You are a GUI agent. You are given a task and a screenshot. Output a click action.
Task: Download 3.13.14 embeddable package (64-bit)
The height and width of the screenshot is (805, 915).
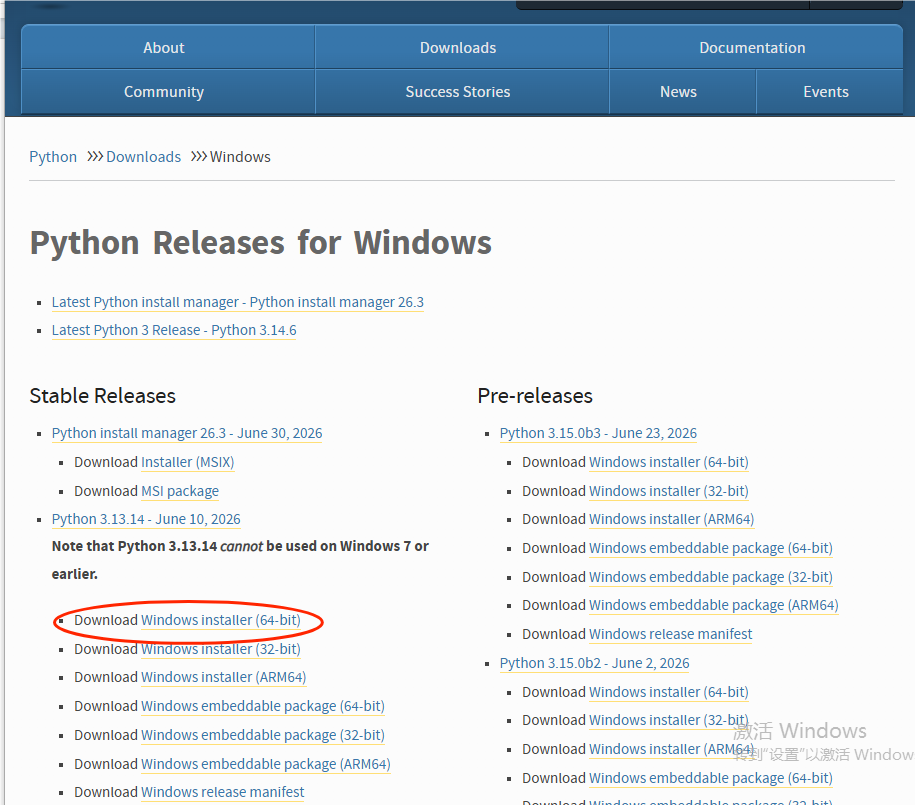[x=263, y=706]
